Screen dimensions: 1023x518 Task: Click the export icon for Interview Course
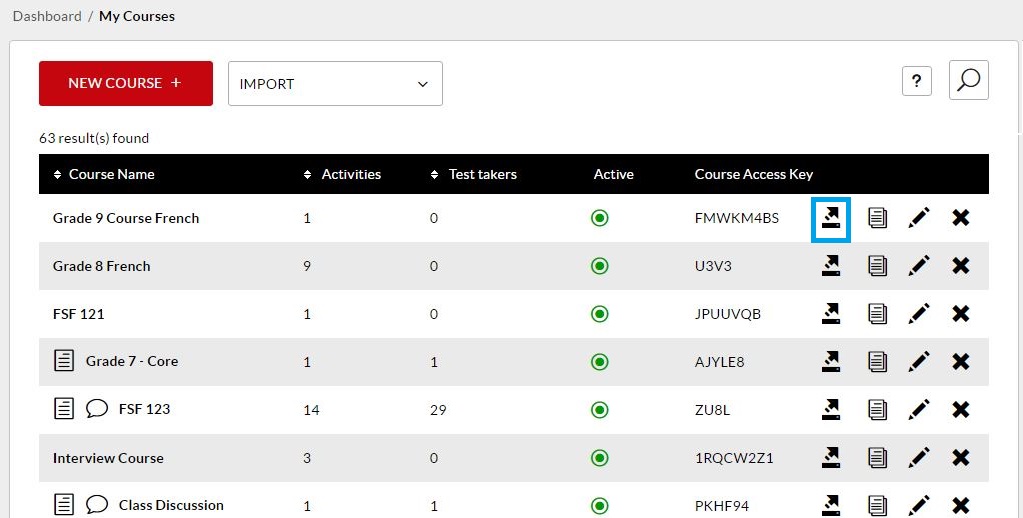(831, 457)
